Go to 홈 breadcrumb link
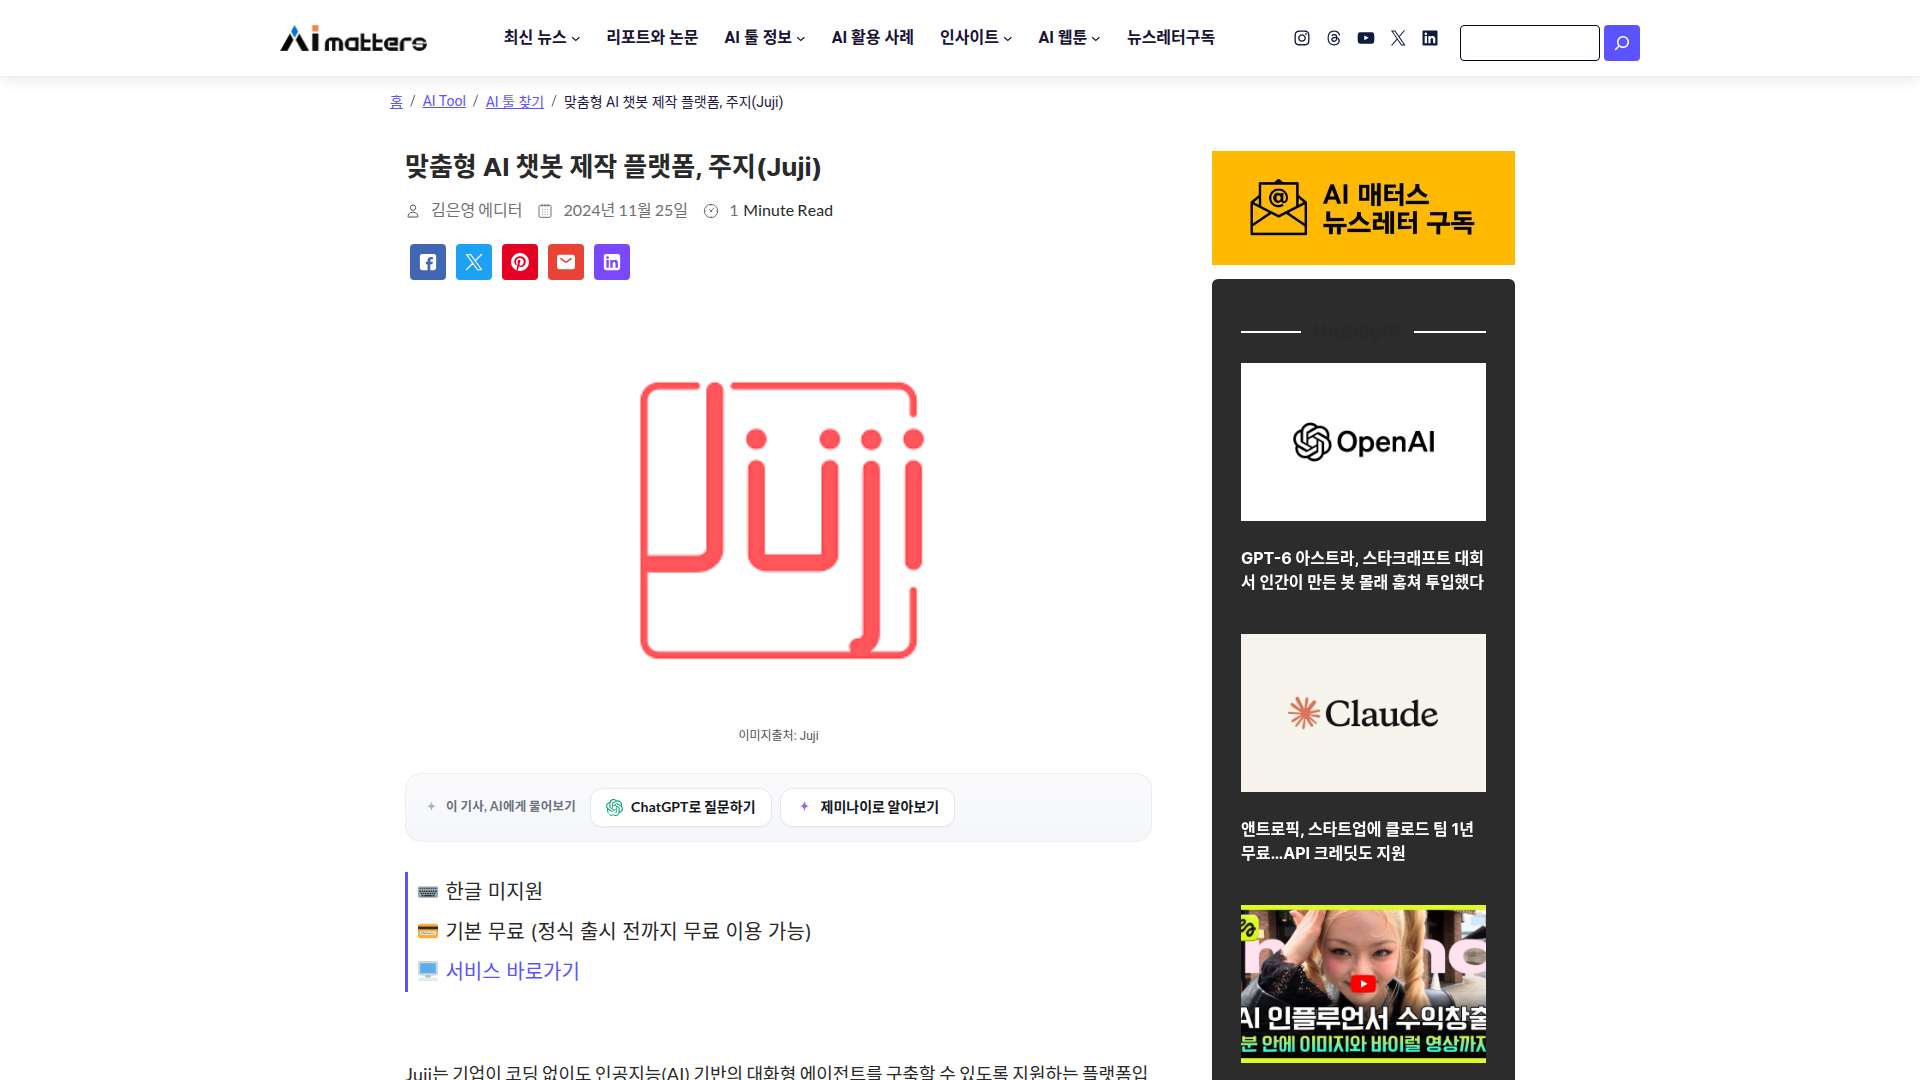The height and width of the screenshot is (1080, 1920). pyautogui.click(x=396, y=102)
